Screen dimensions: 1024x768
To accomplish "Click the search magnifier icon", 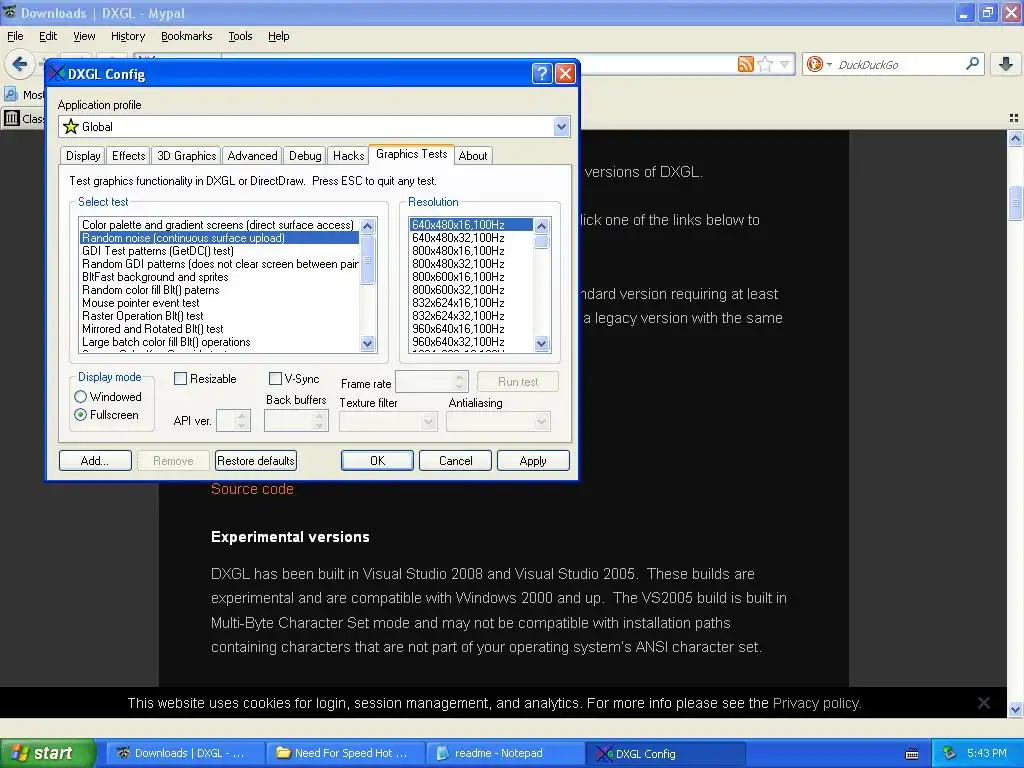I will tap(972, 64).
